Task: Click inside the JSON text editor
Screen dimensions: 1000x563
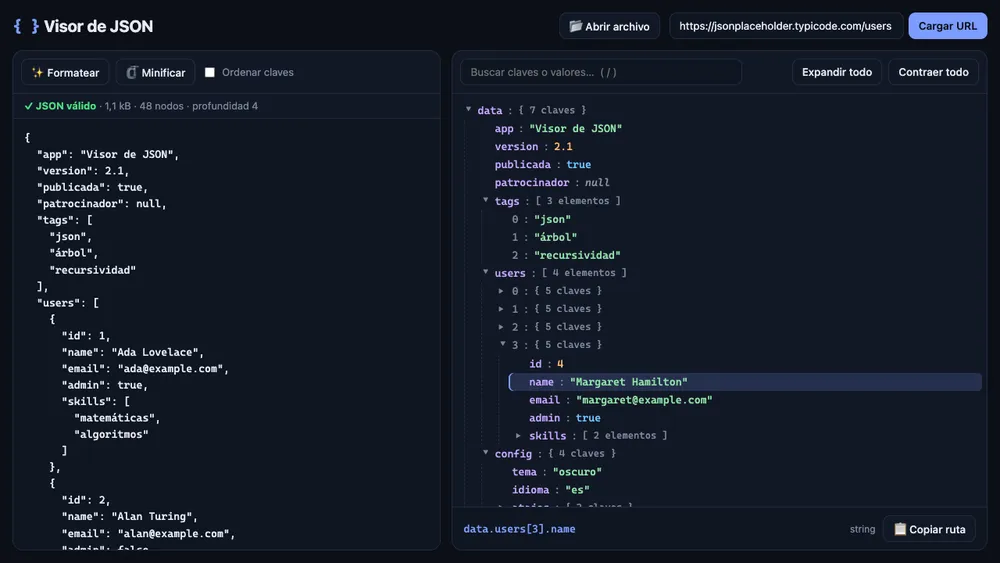Action: coord(226,335)
